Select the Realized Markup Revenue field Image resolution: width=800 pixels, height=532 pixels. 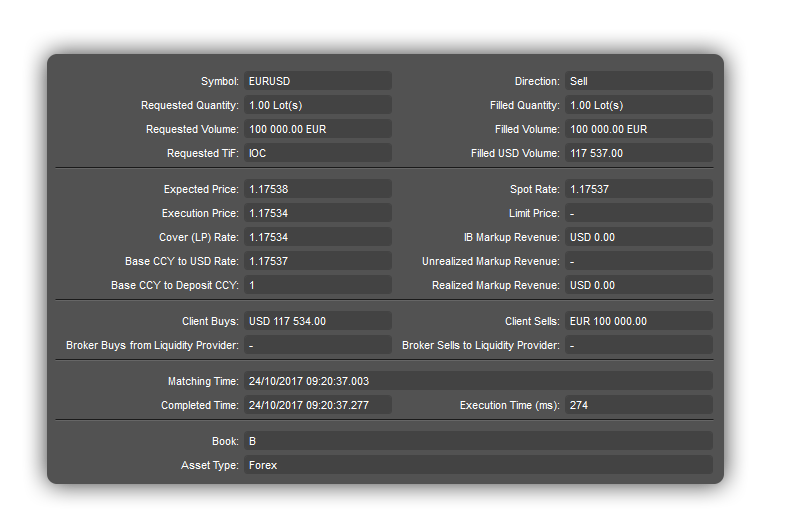point(639,285)
